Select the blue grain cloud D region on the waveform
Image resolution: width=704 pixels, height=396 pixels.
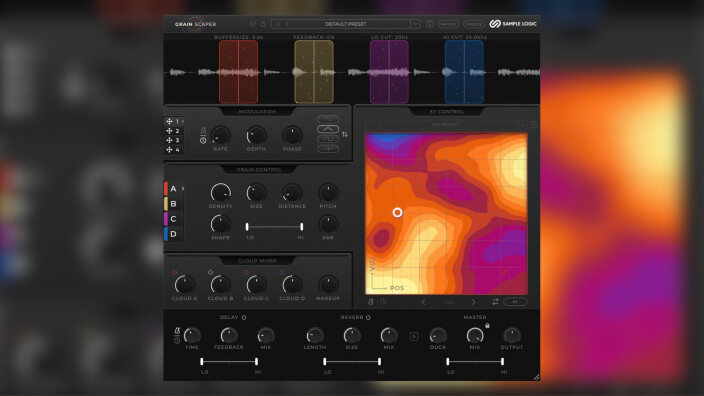(x=464, y=72)
